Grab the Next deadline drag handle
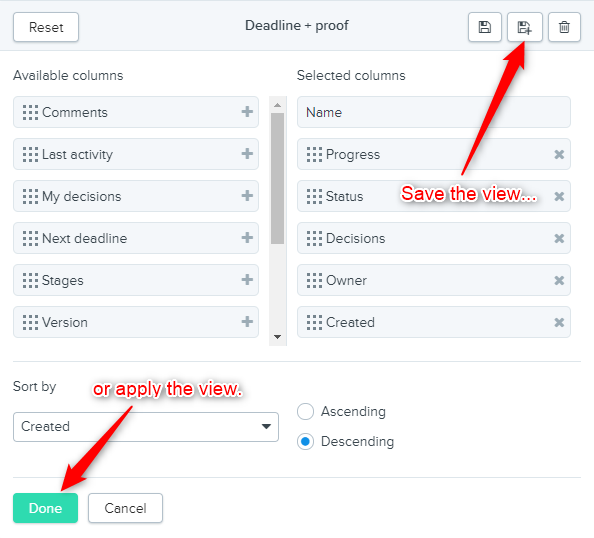 (30, 239)
